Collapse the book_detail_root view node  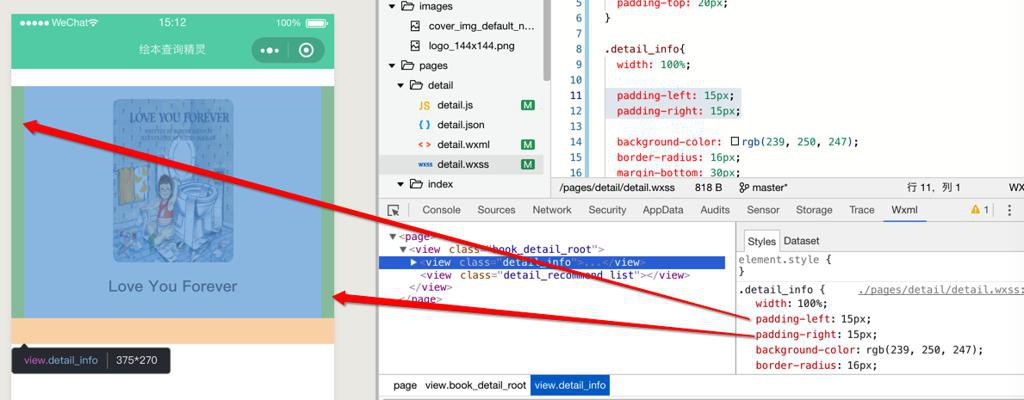[x=403, y=249]
